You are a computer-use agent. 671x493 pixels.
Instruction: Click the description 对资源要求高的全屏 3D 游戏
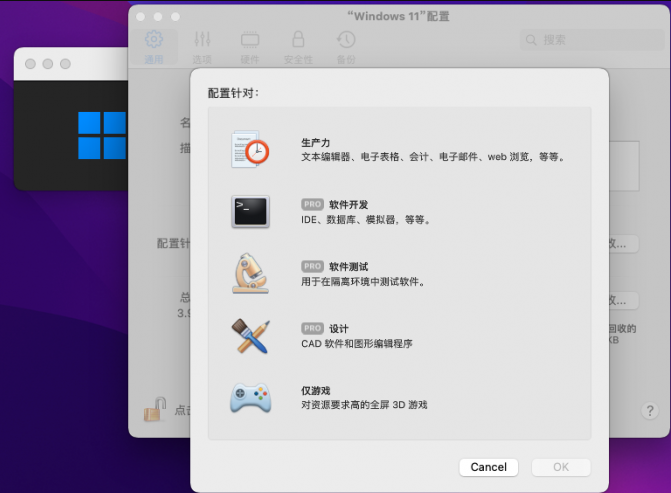point(364,405)
